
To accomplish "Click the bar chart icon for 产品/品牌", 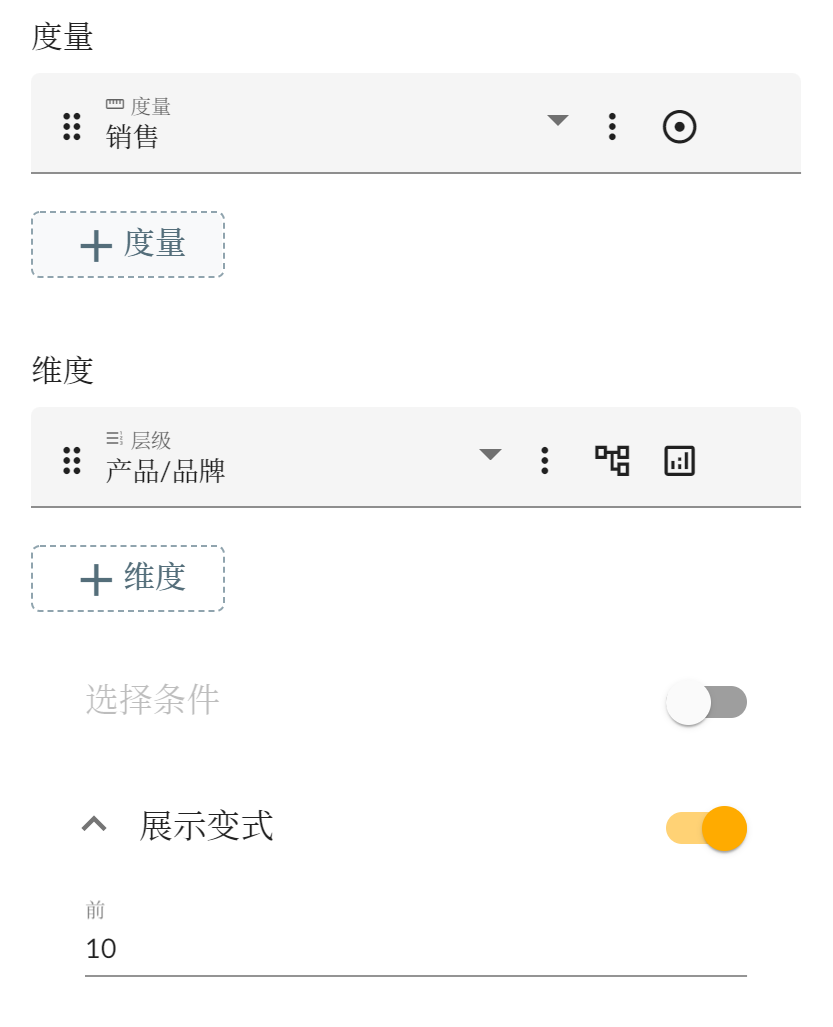I will [x=679, y=461].
